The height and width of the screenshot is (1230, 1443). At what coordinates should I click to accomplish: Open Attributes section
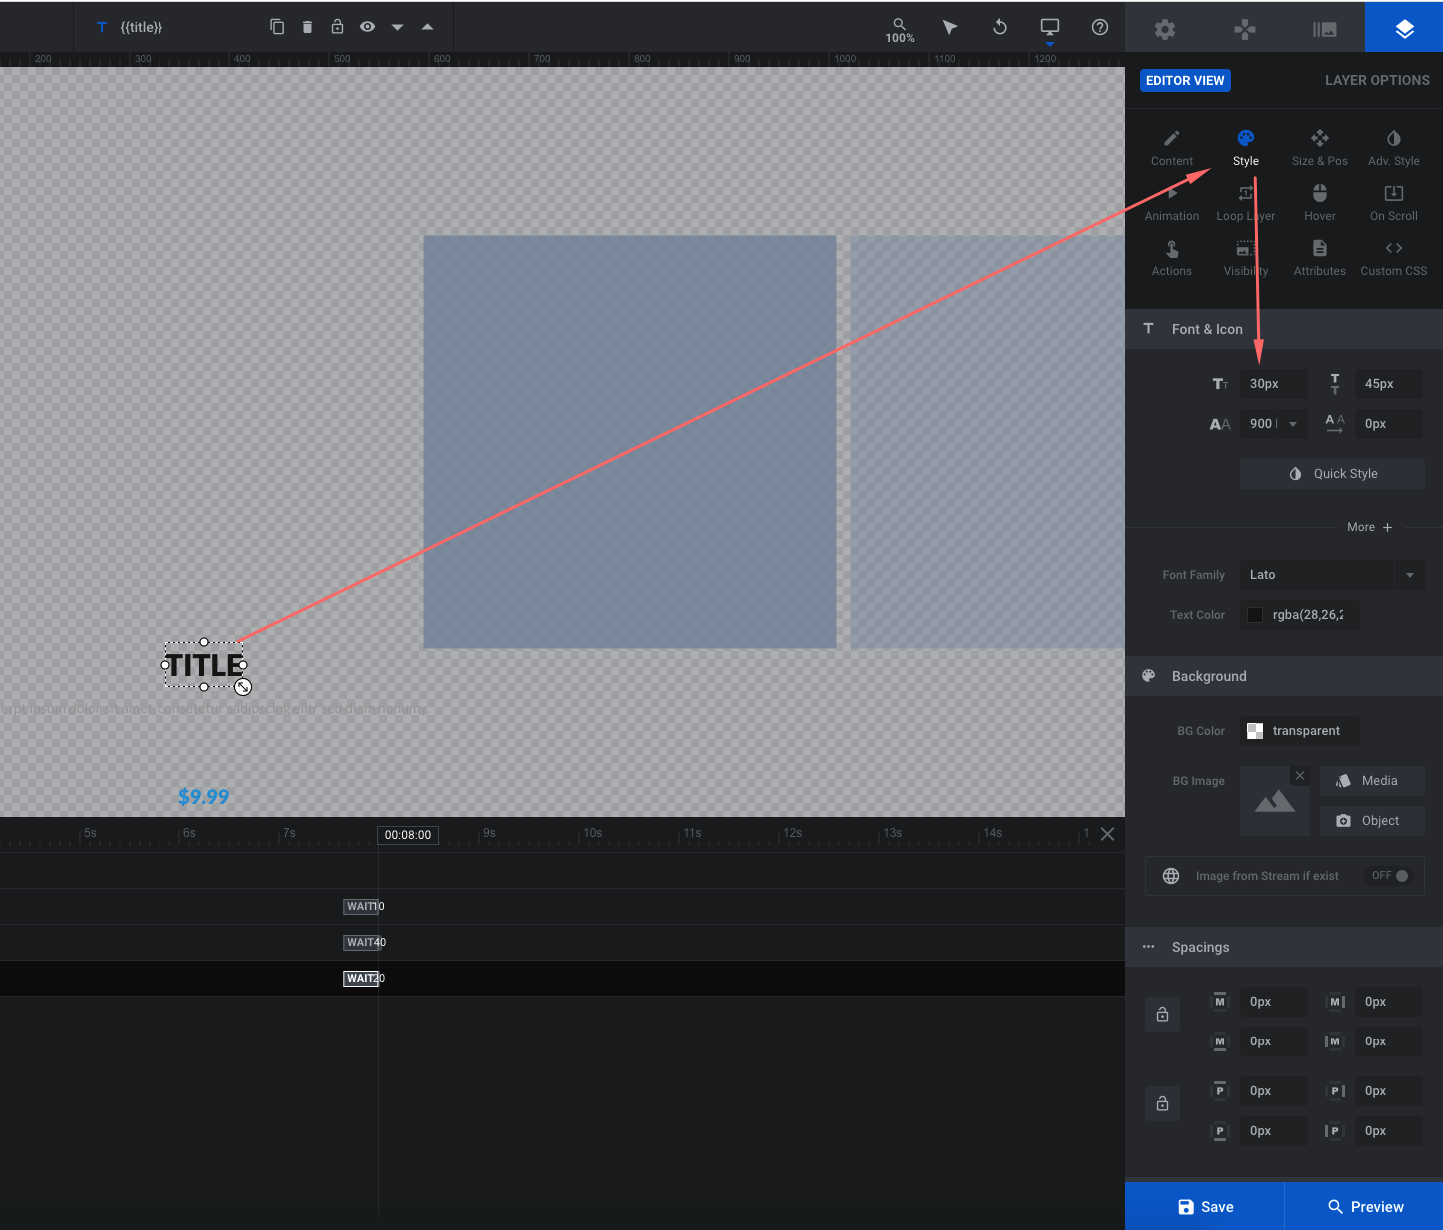[1320, 258]
